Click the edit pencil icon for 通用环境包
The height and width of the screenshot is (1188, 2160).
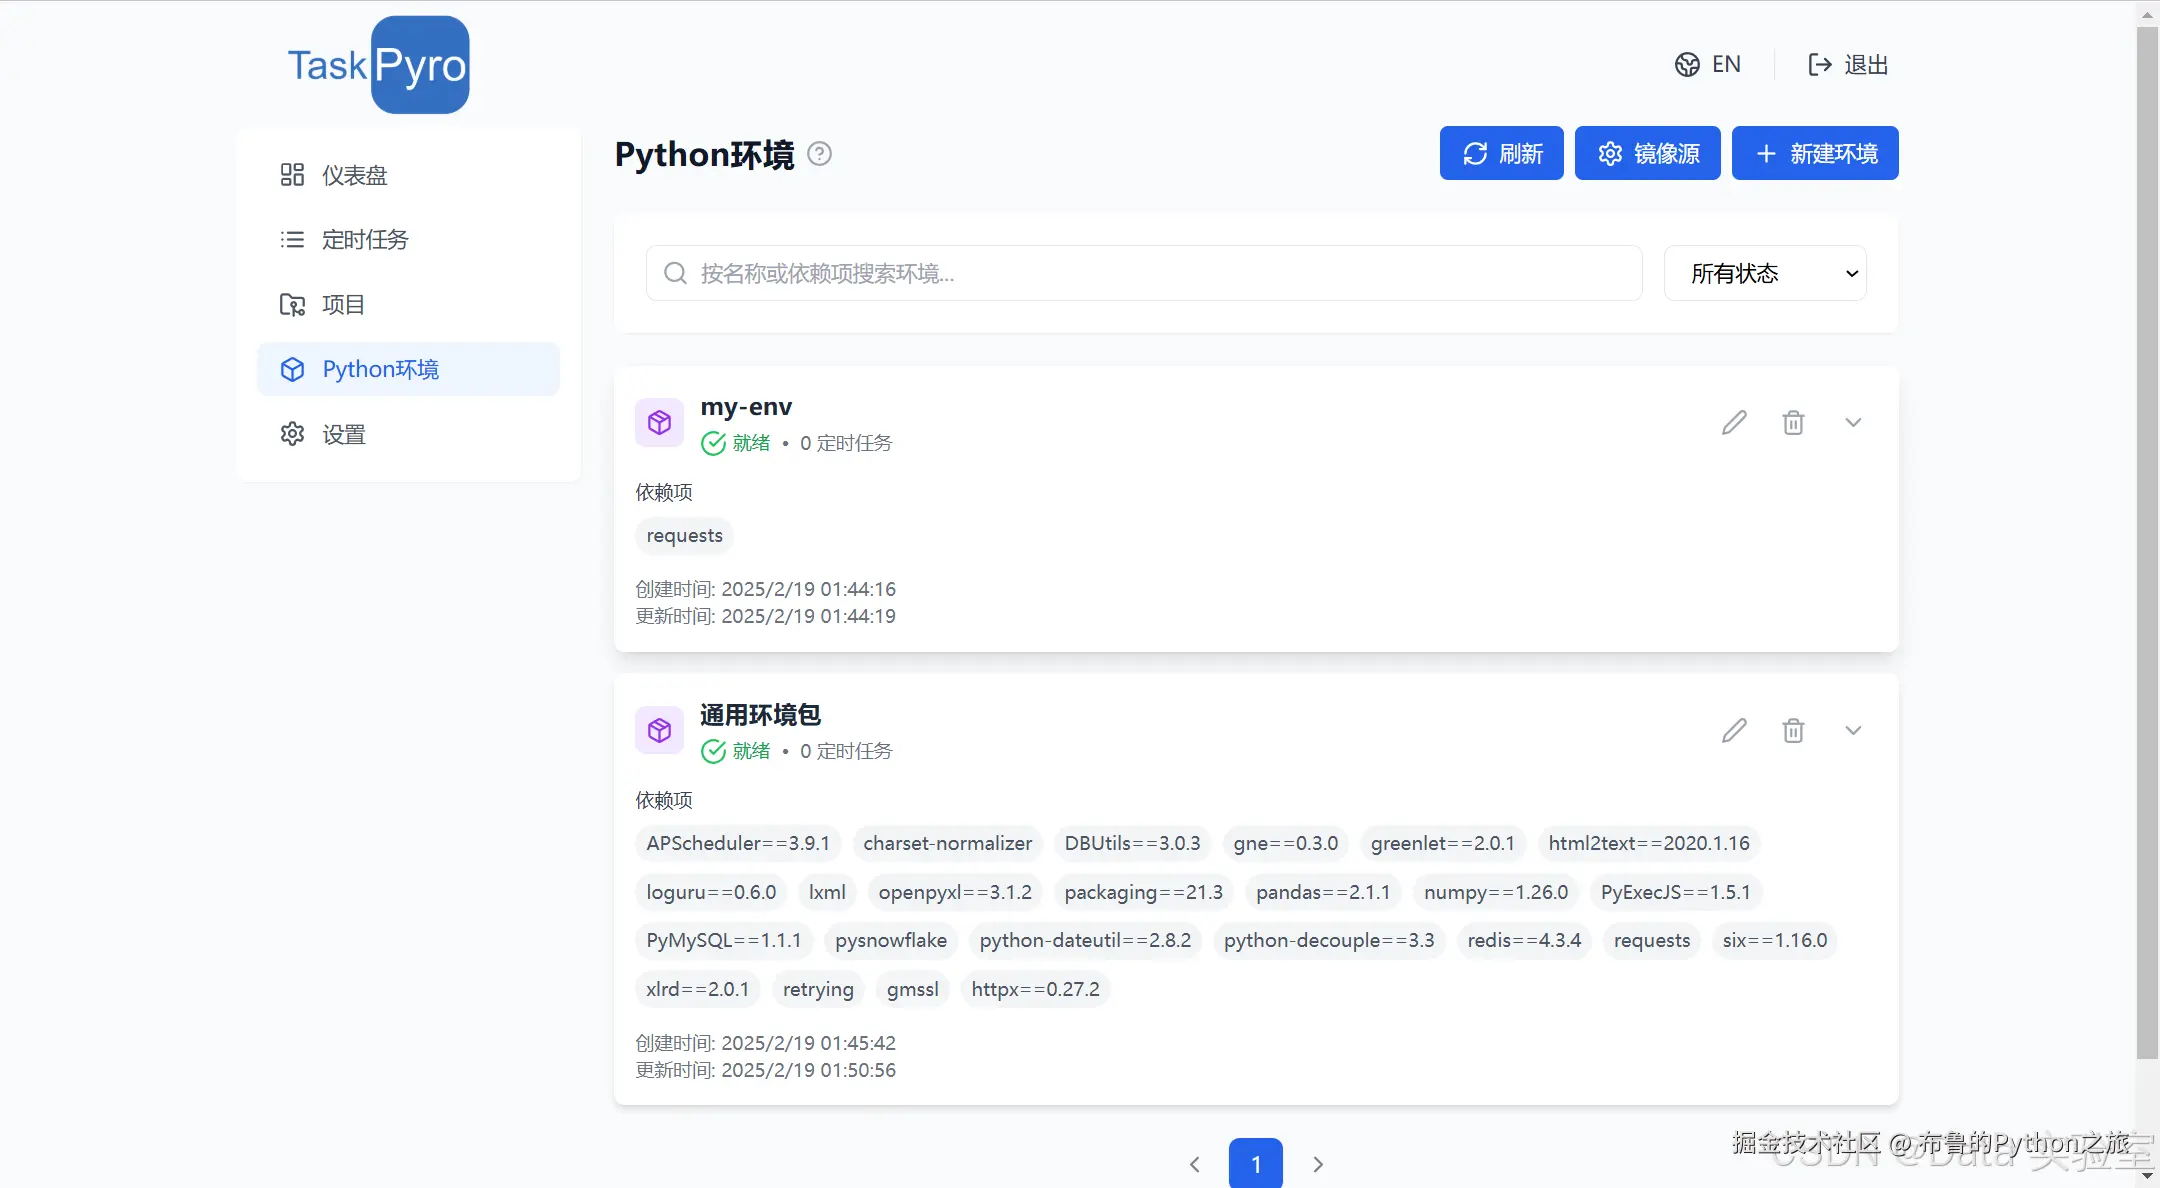(x=1733, y=730)
